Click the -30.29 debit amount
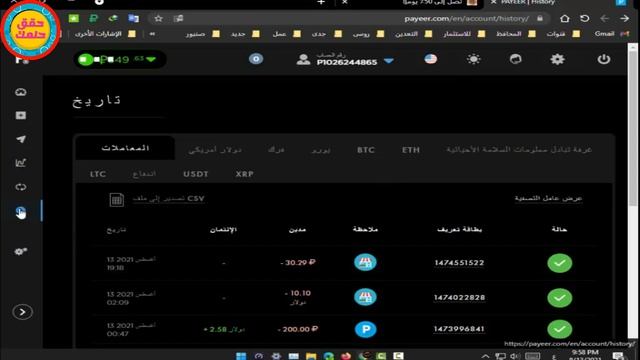 pyautogui.click(x=298, y=263)
